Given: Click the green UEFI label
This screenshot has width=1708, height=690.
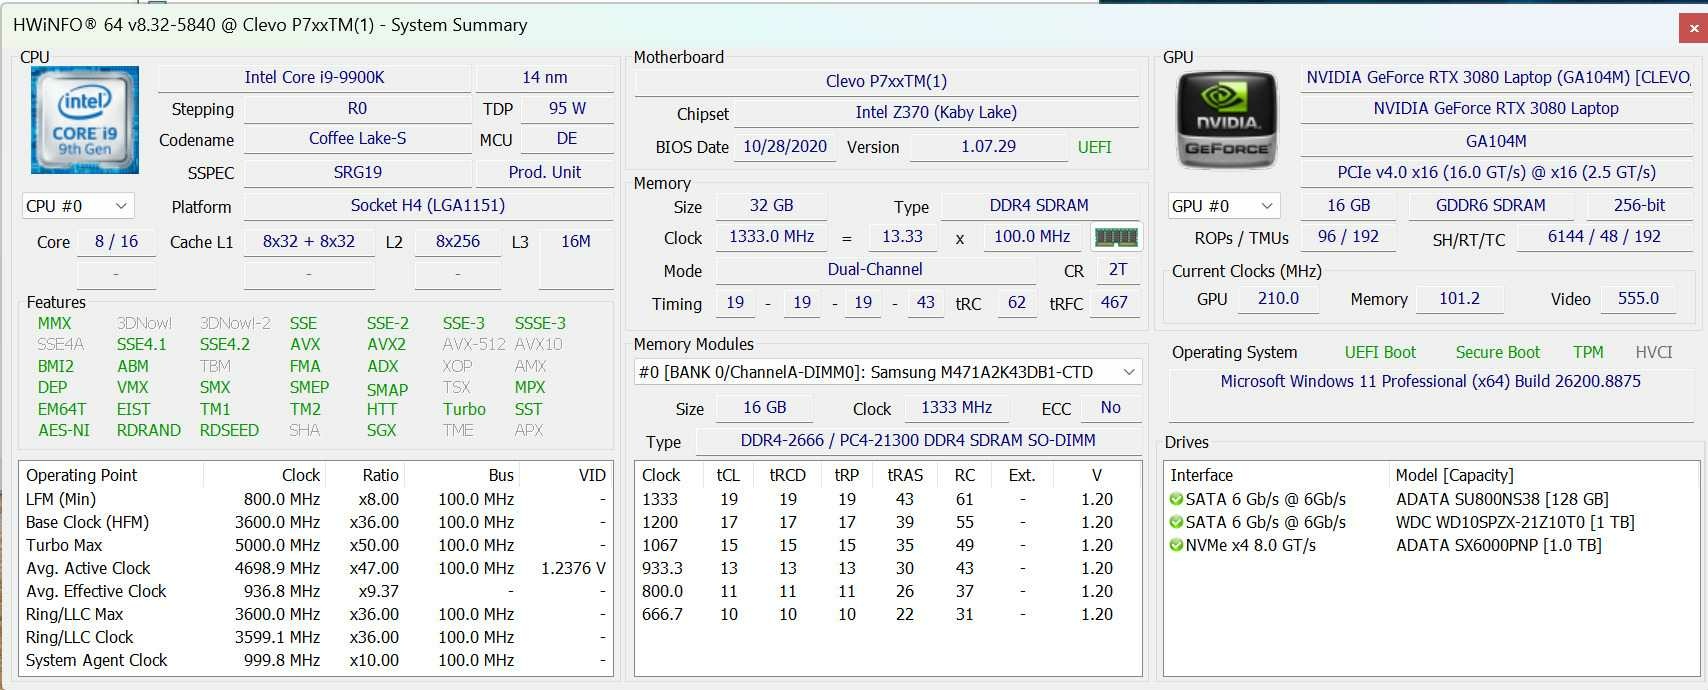Looking at the screenshot, I should click(1094, 147).
